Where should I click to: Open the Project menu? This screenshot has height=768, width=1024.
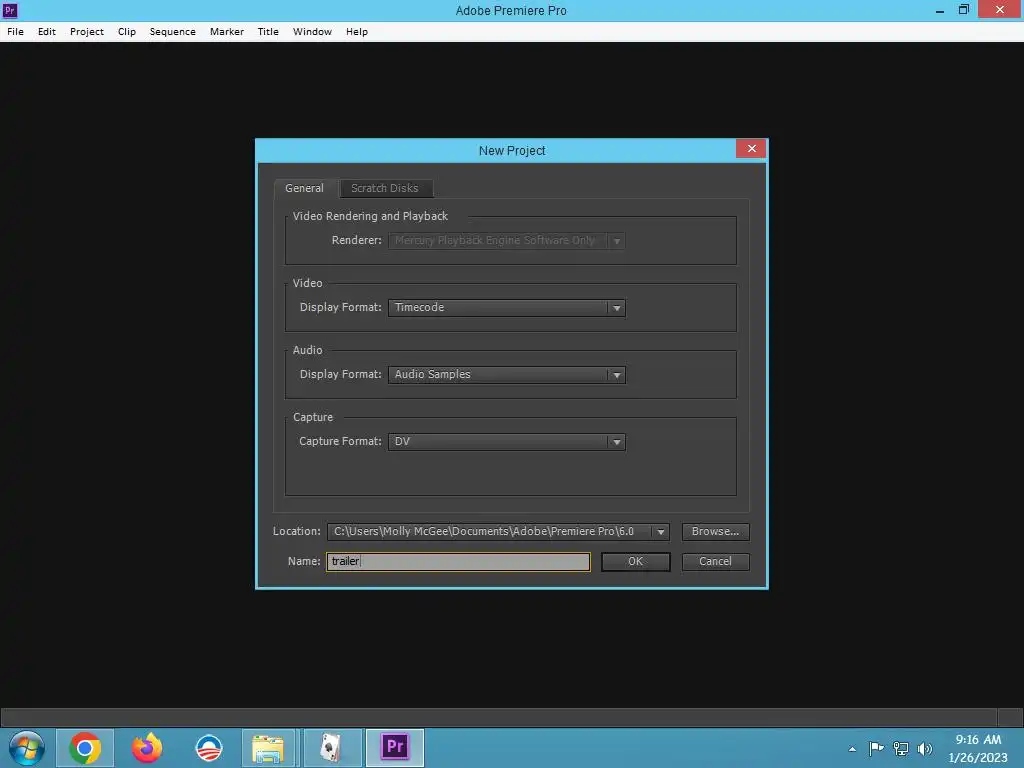87,31
